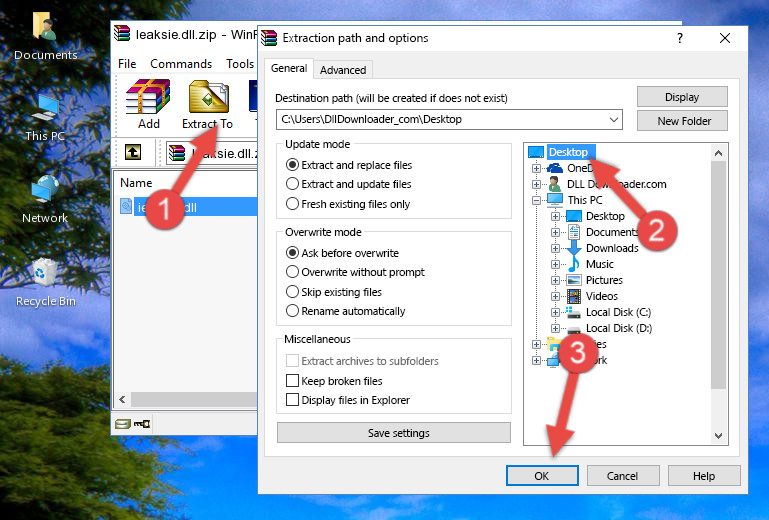Select the Videos film icon in tree
This screenshot has height=520, width=769.
point(574,296)
